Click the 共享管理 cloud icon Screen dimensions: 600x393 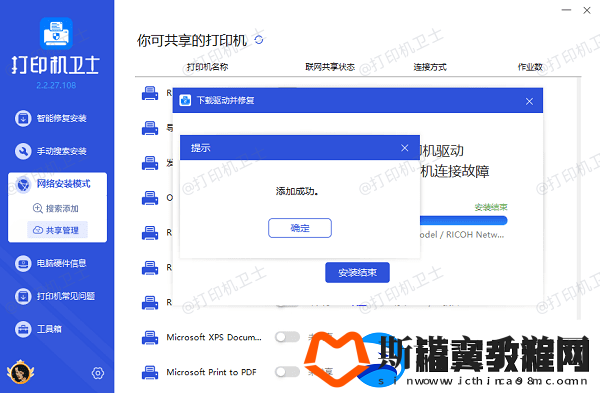[x=38, y=230]
